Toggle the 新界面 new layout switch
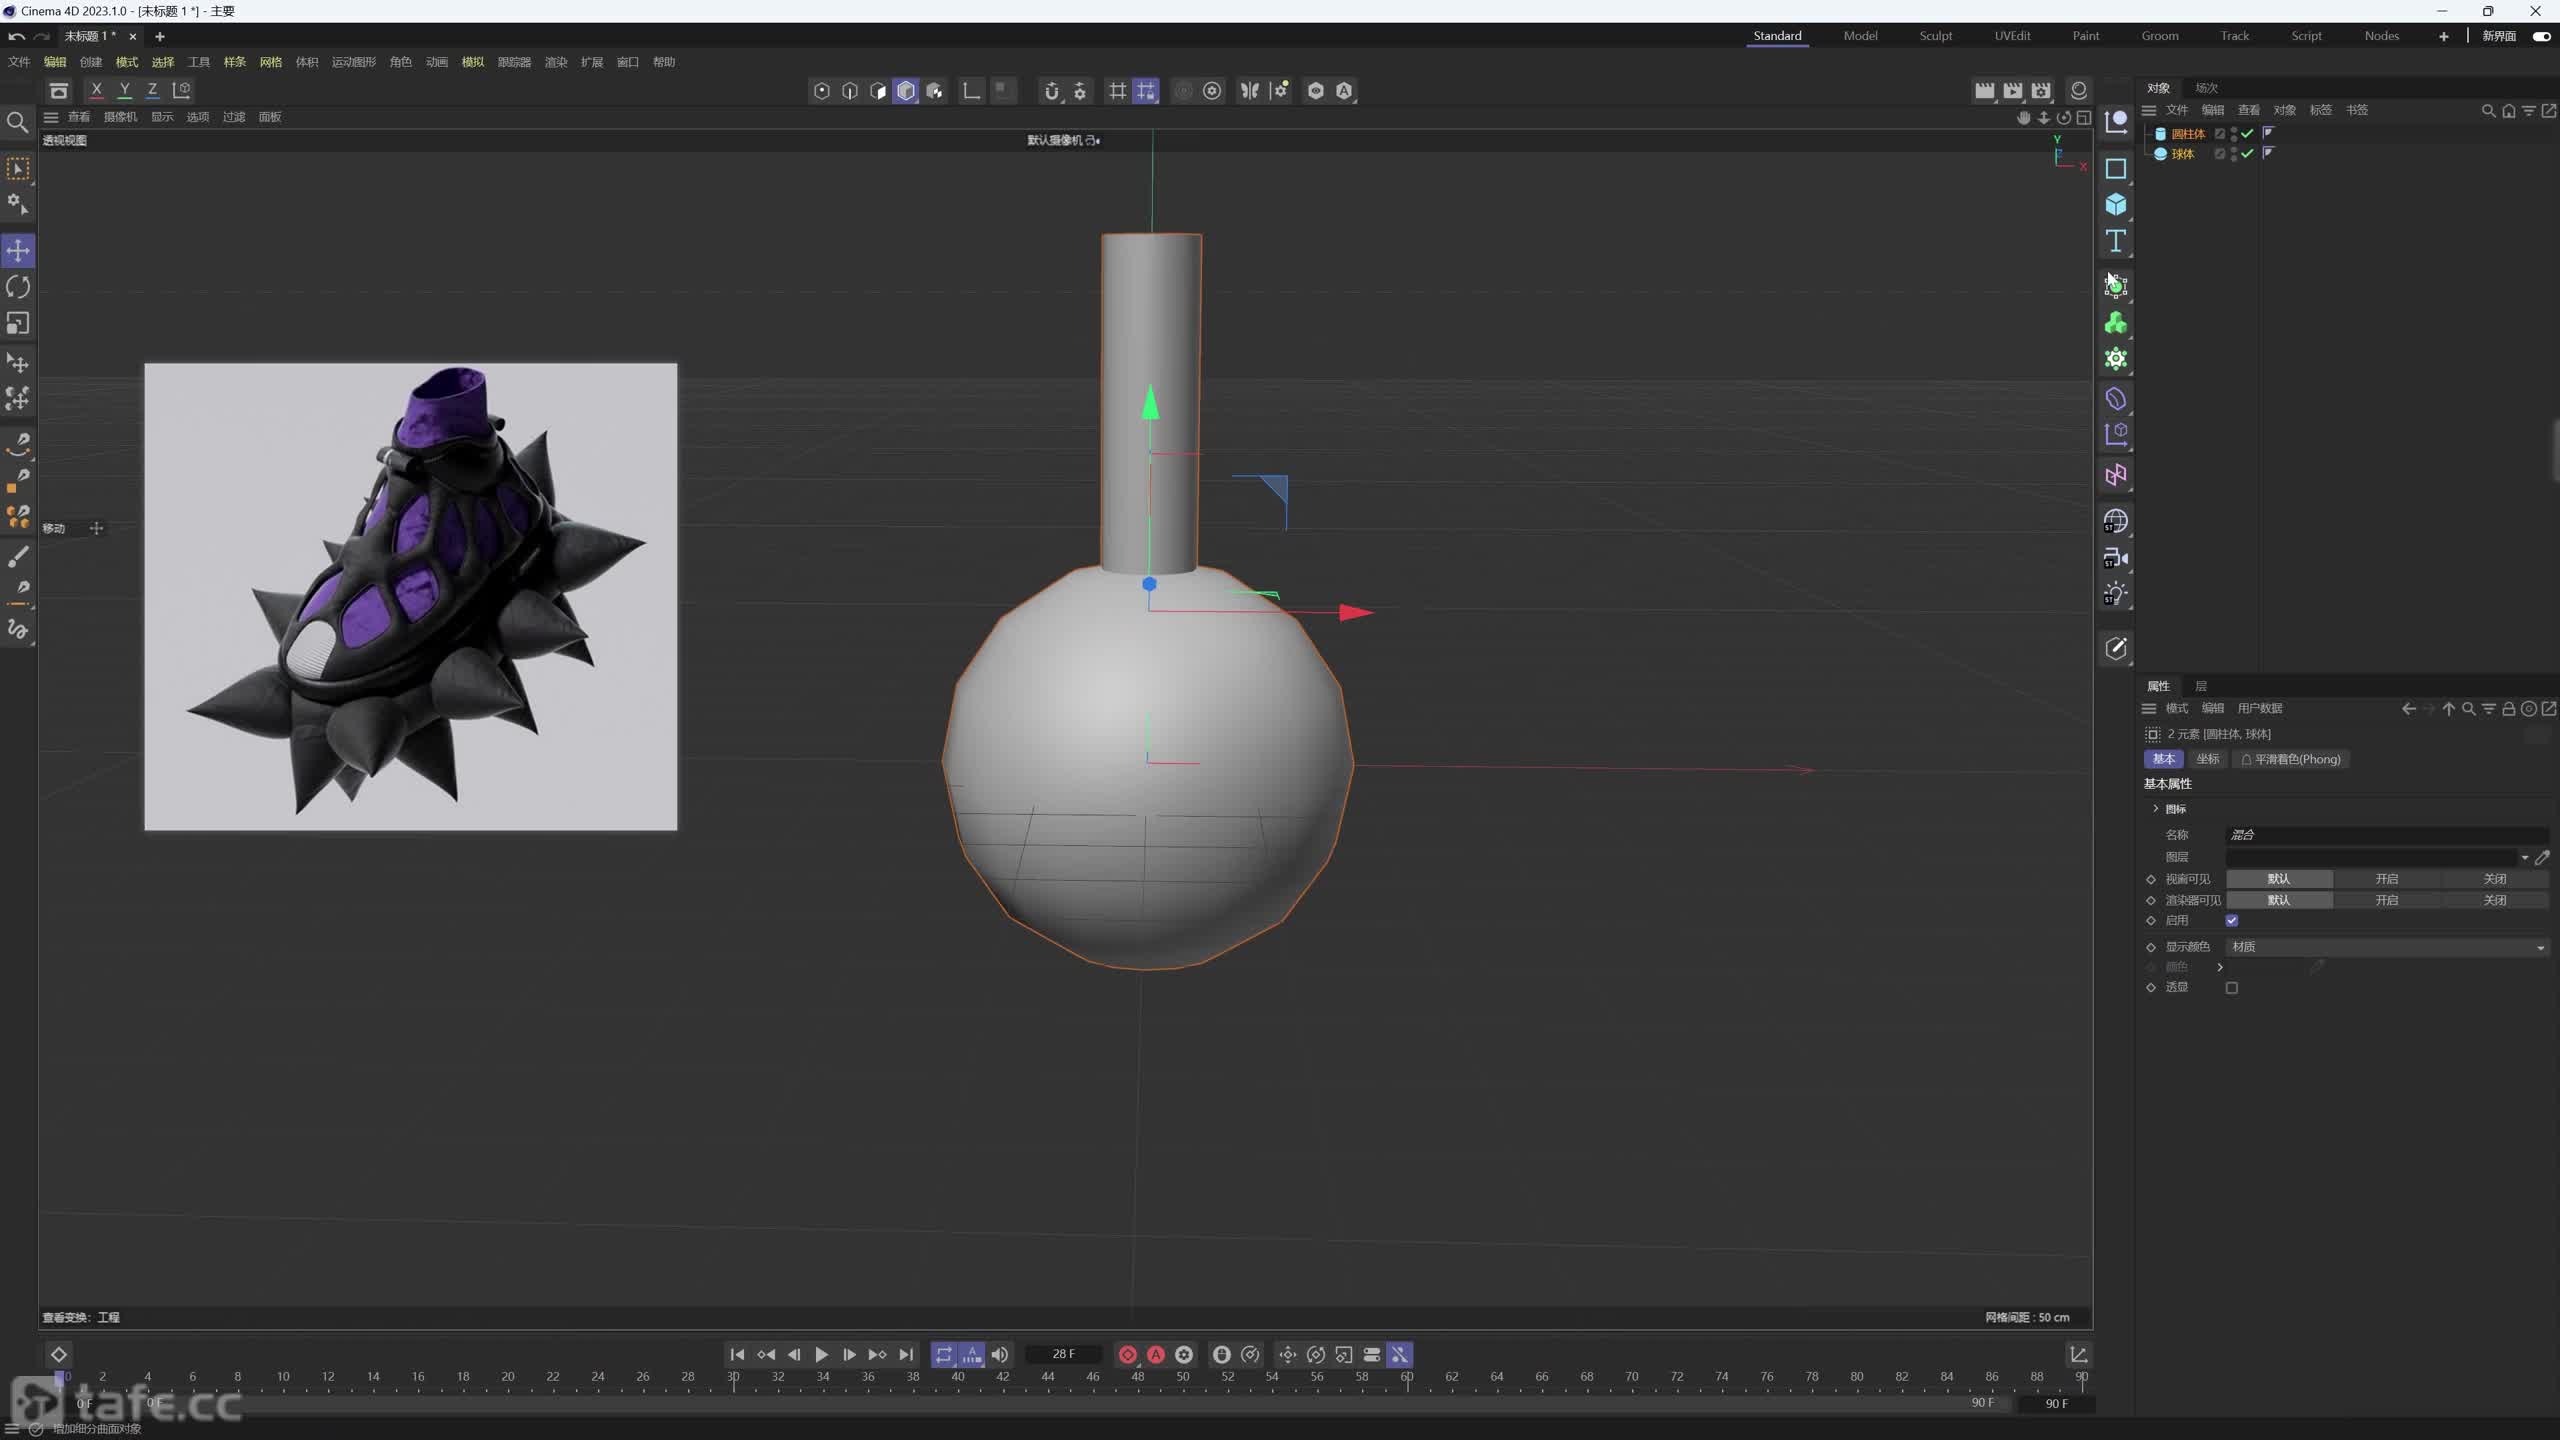The width and height of the screenshot is (2560, 1440). tap(2541, 36)
